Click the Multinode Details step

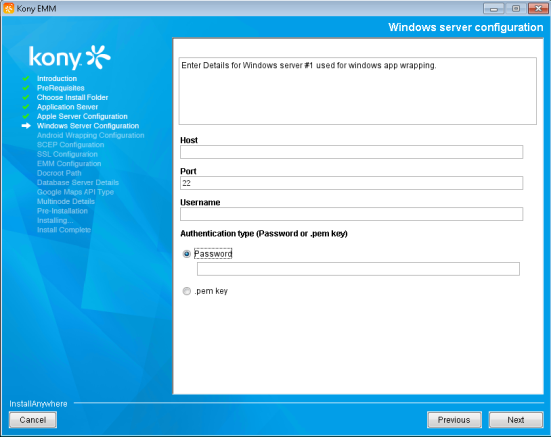tap(66, 202)
